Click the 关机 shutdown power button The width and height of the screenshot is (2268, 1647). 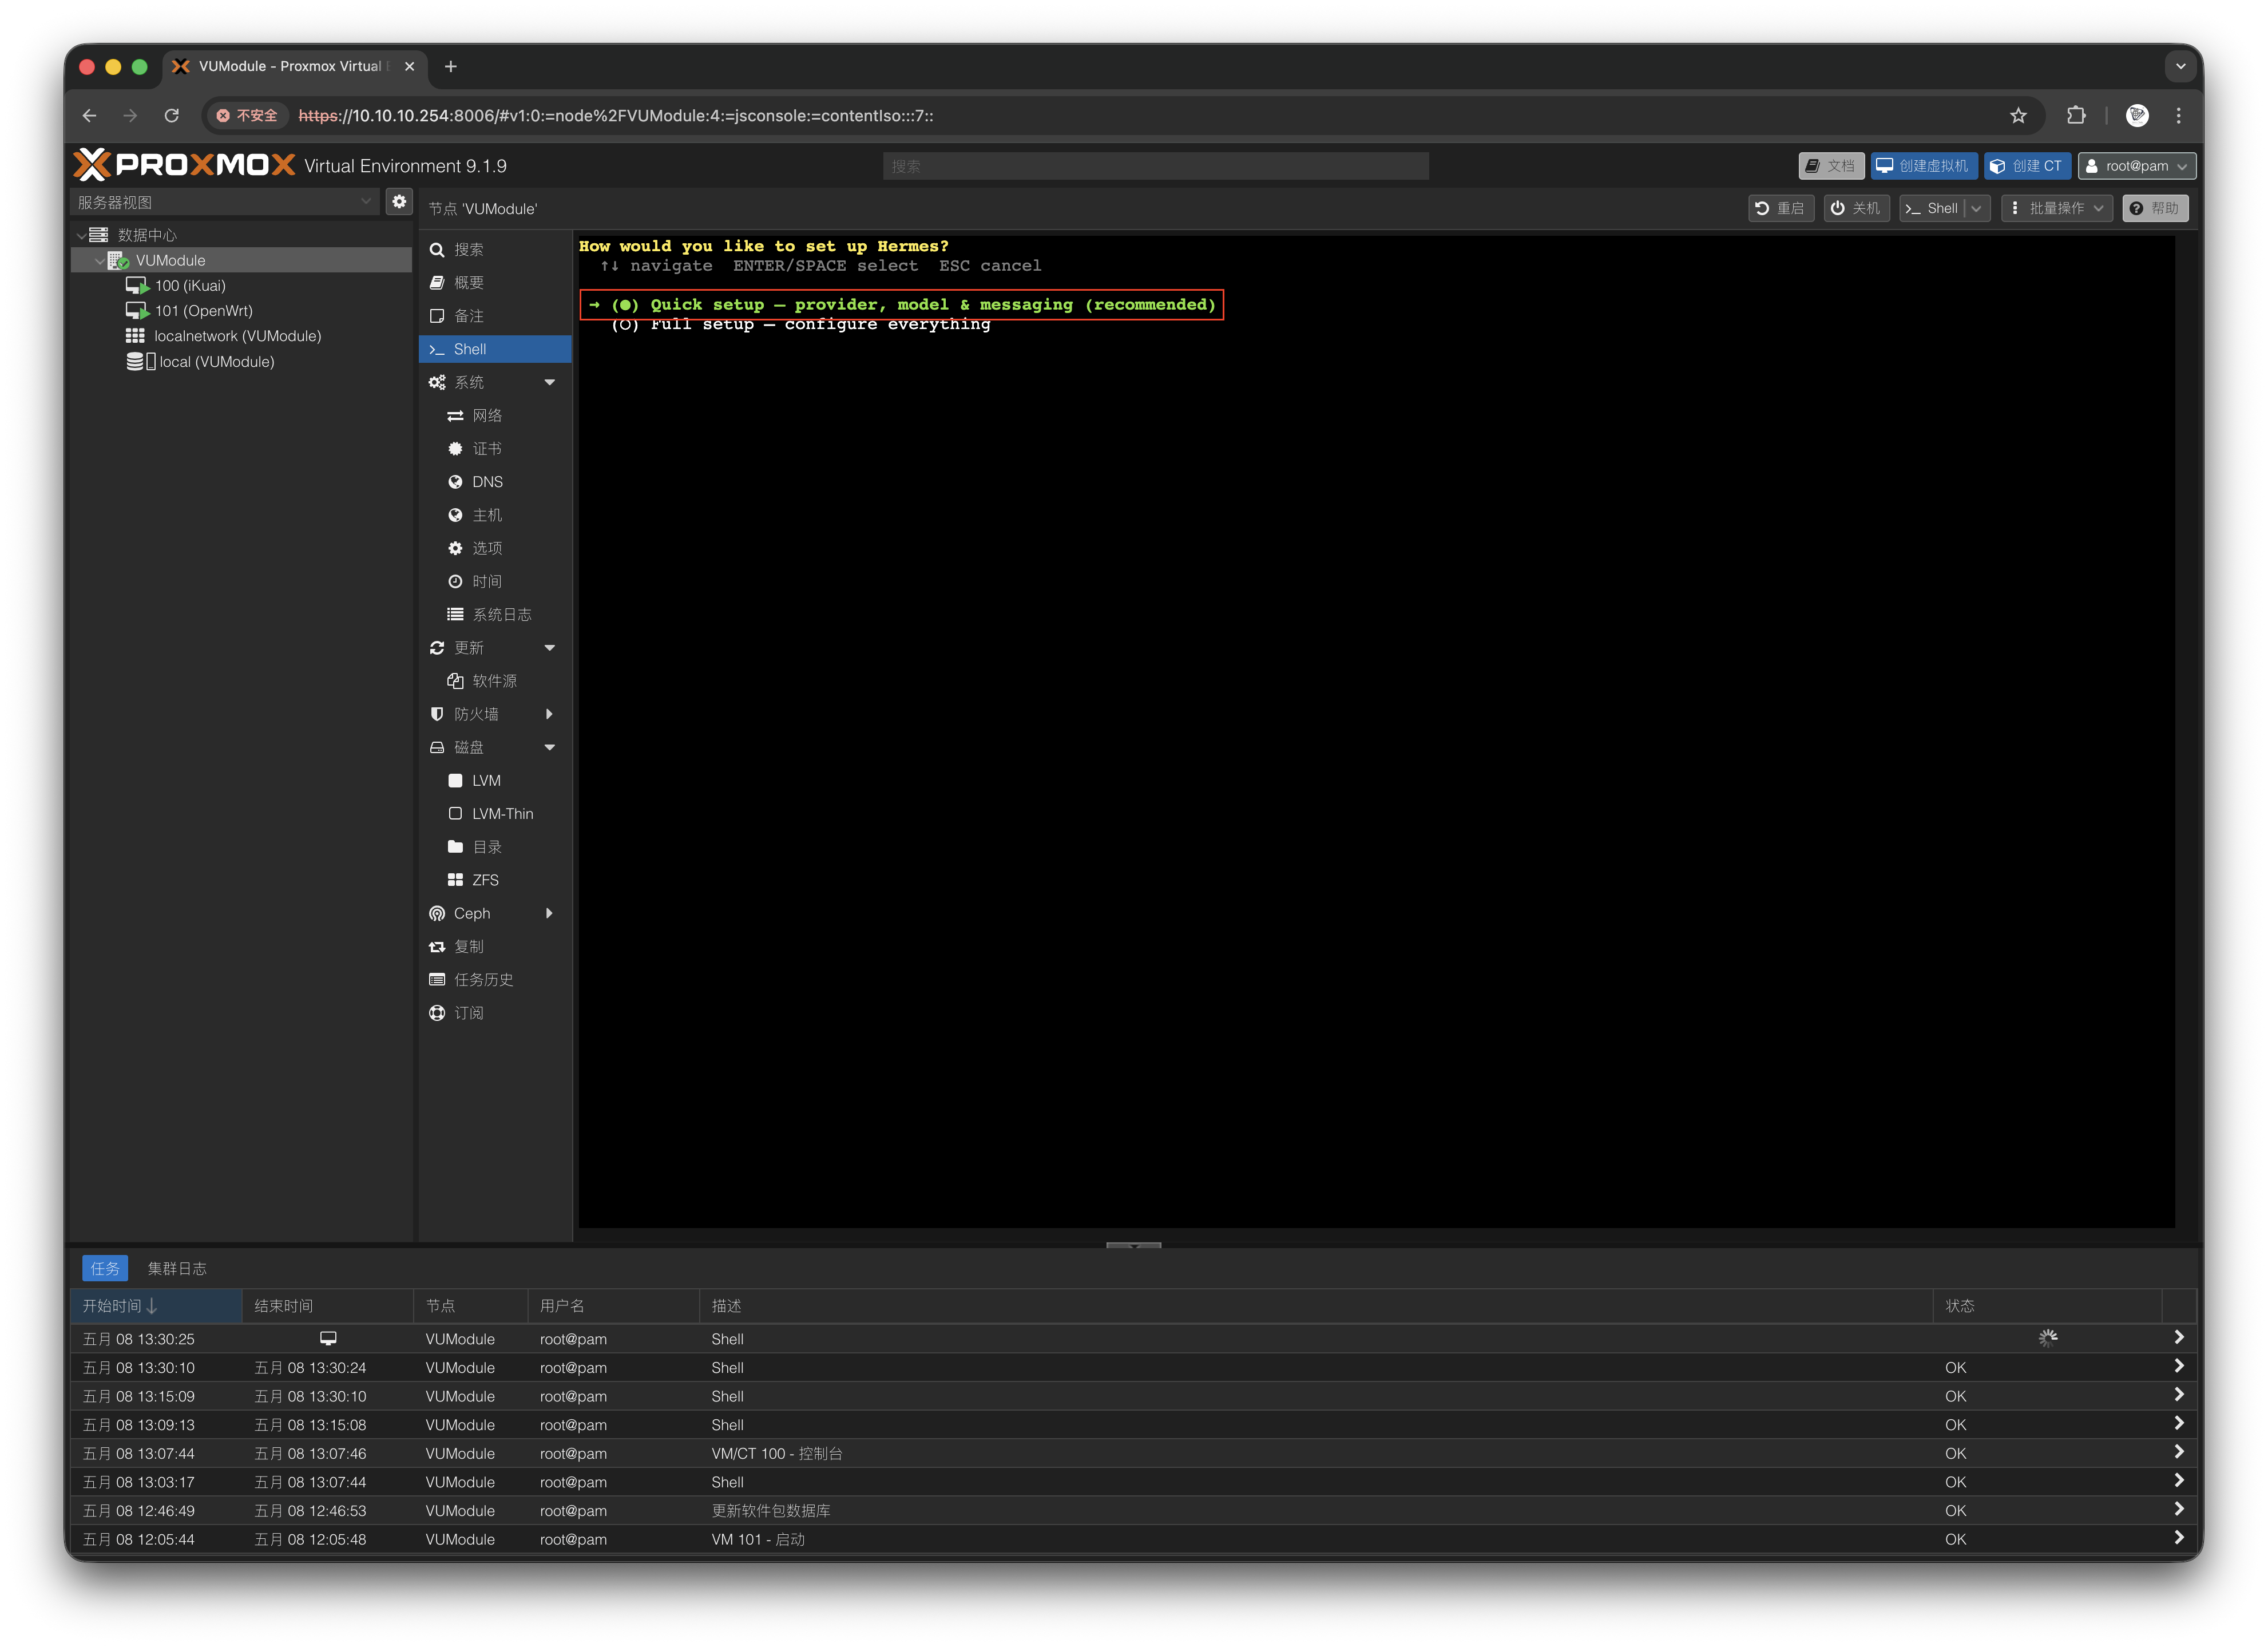(1856, 208)
